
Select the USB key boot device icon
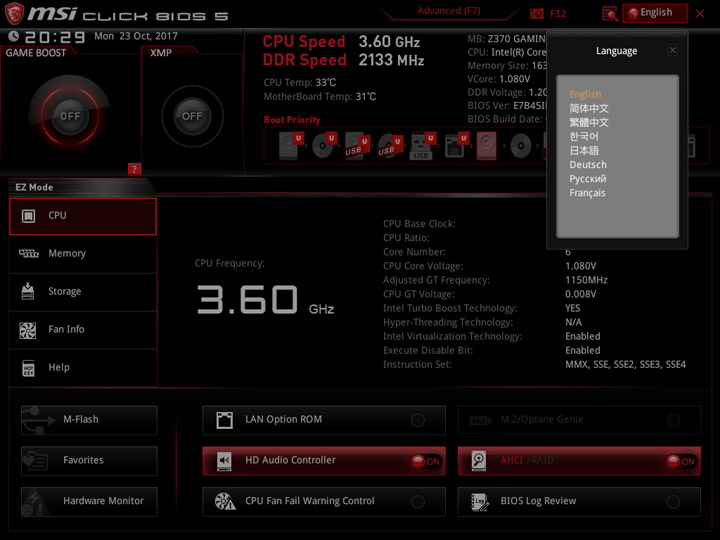[422, 146]
